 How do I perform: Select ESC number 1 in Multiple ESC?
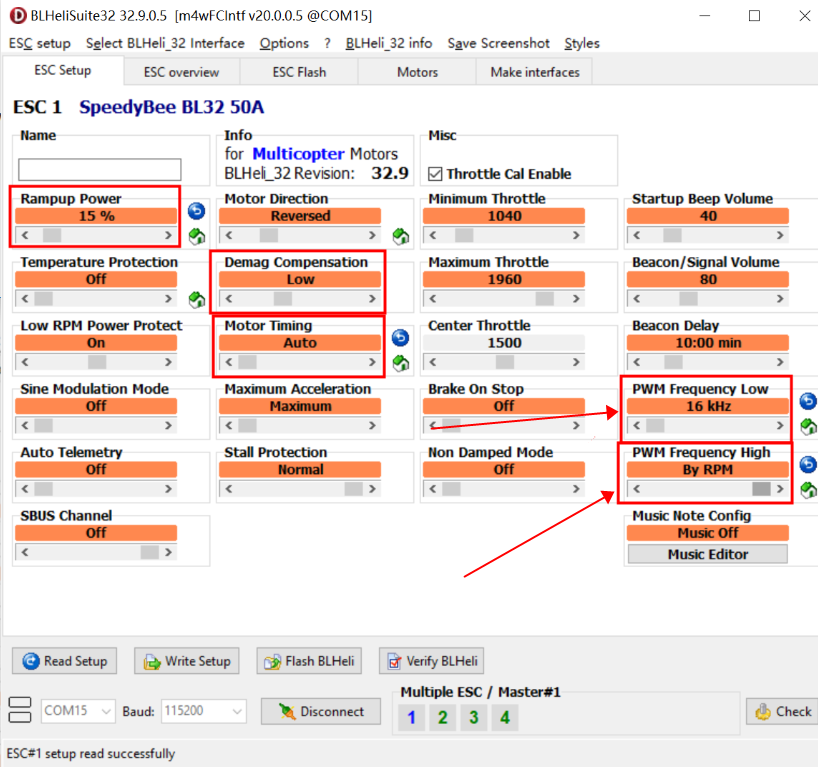412,717
